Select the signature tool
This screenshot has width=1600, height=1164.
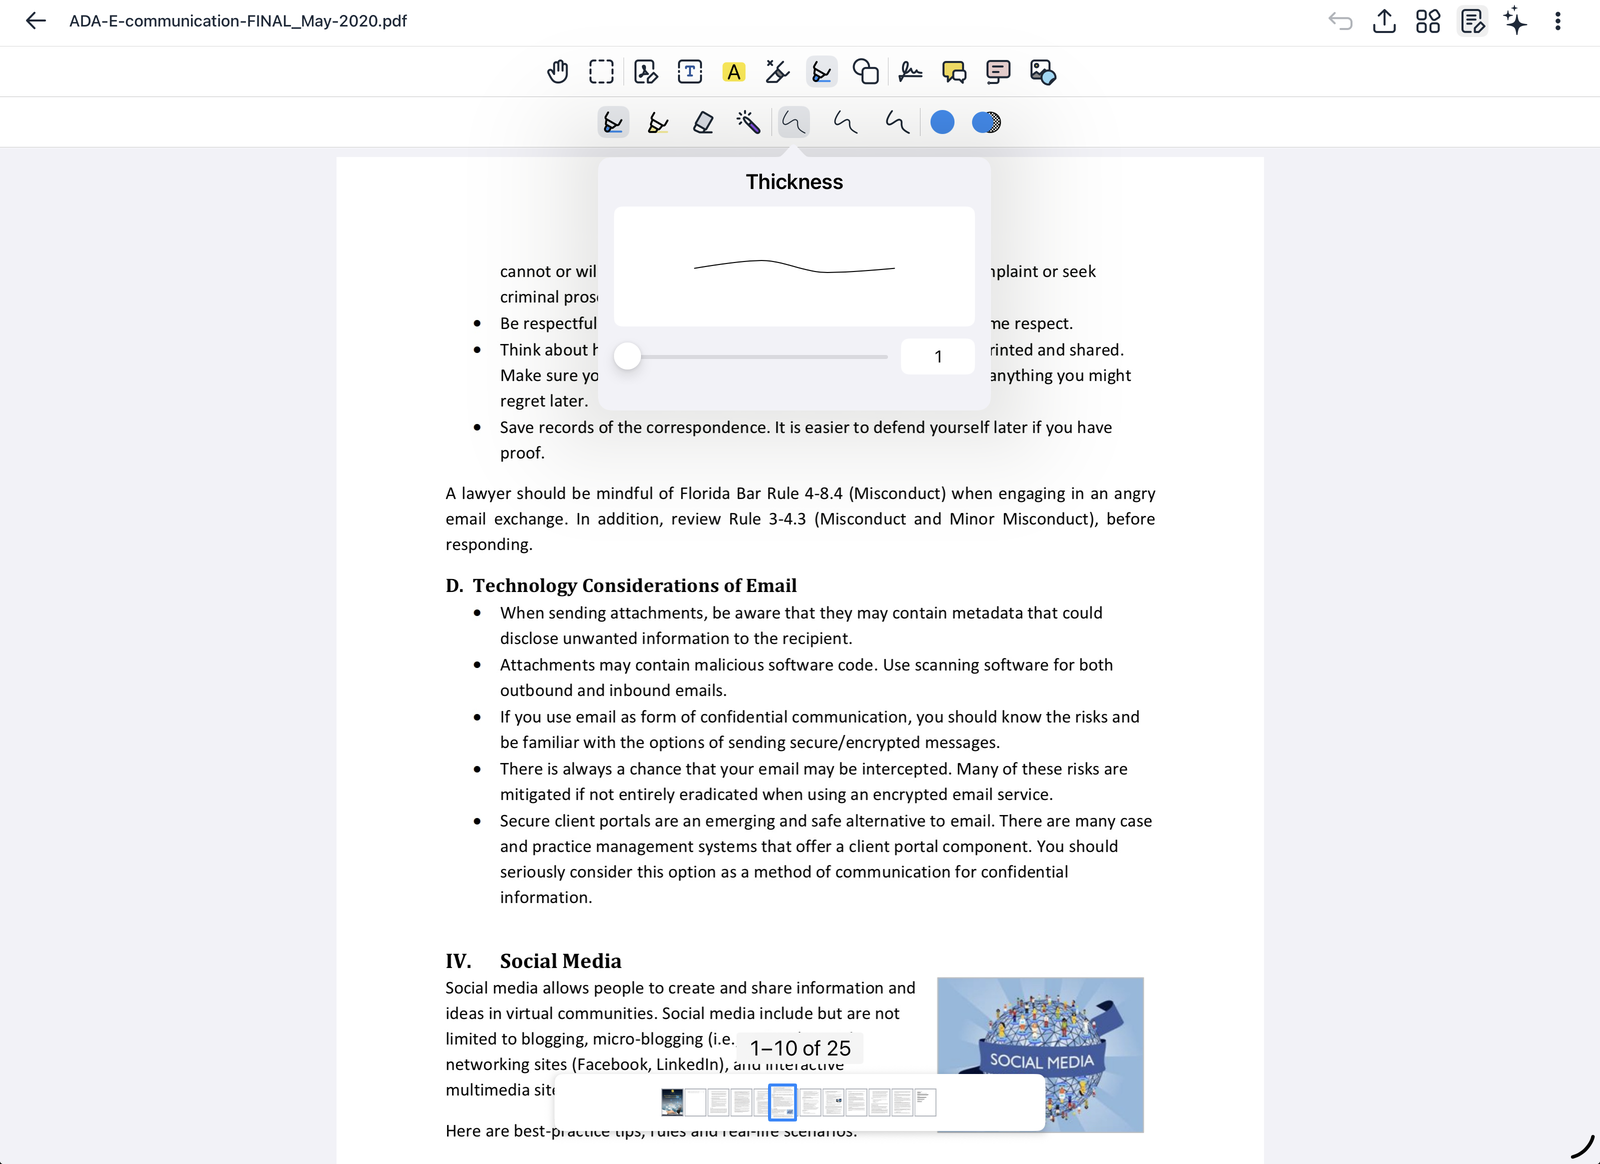[910, 72]
